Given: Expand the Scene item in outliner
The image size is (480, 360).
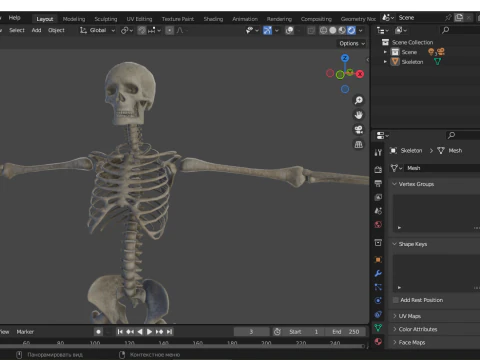Looking at the screenshot, I should coord(385,52).
